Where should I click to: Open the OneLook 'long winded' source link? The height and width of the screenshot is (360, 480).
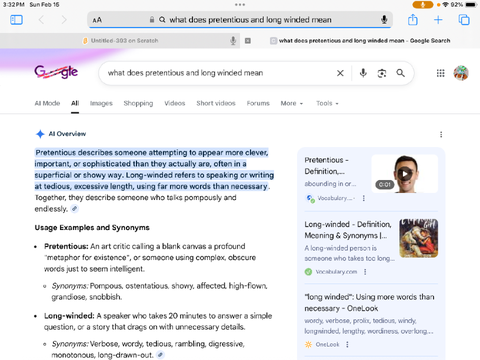(369, 302)
